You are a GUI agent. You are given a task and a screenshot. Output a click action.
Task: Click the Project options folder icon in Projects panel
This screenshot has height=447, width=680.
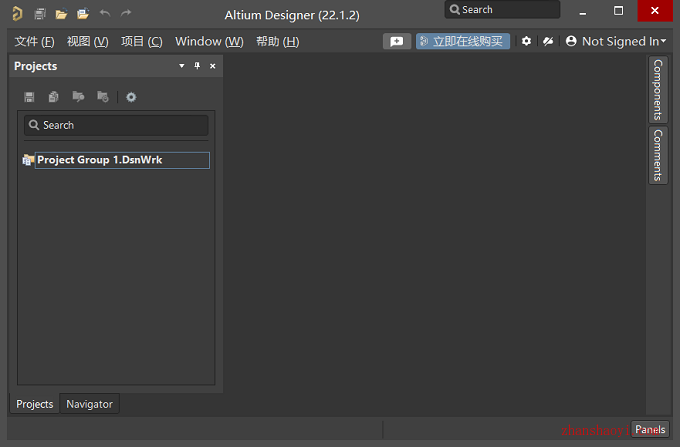[103, 97]
